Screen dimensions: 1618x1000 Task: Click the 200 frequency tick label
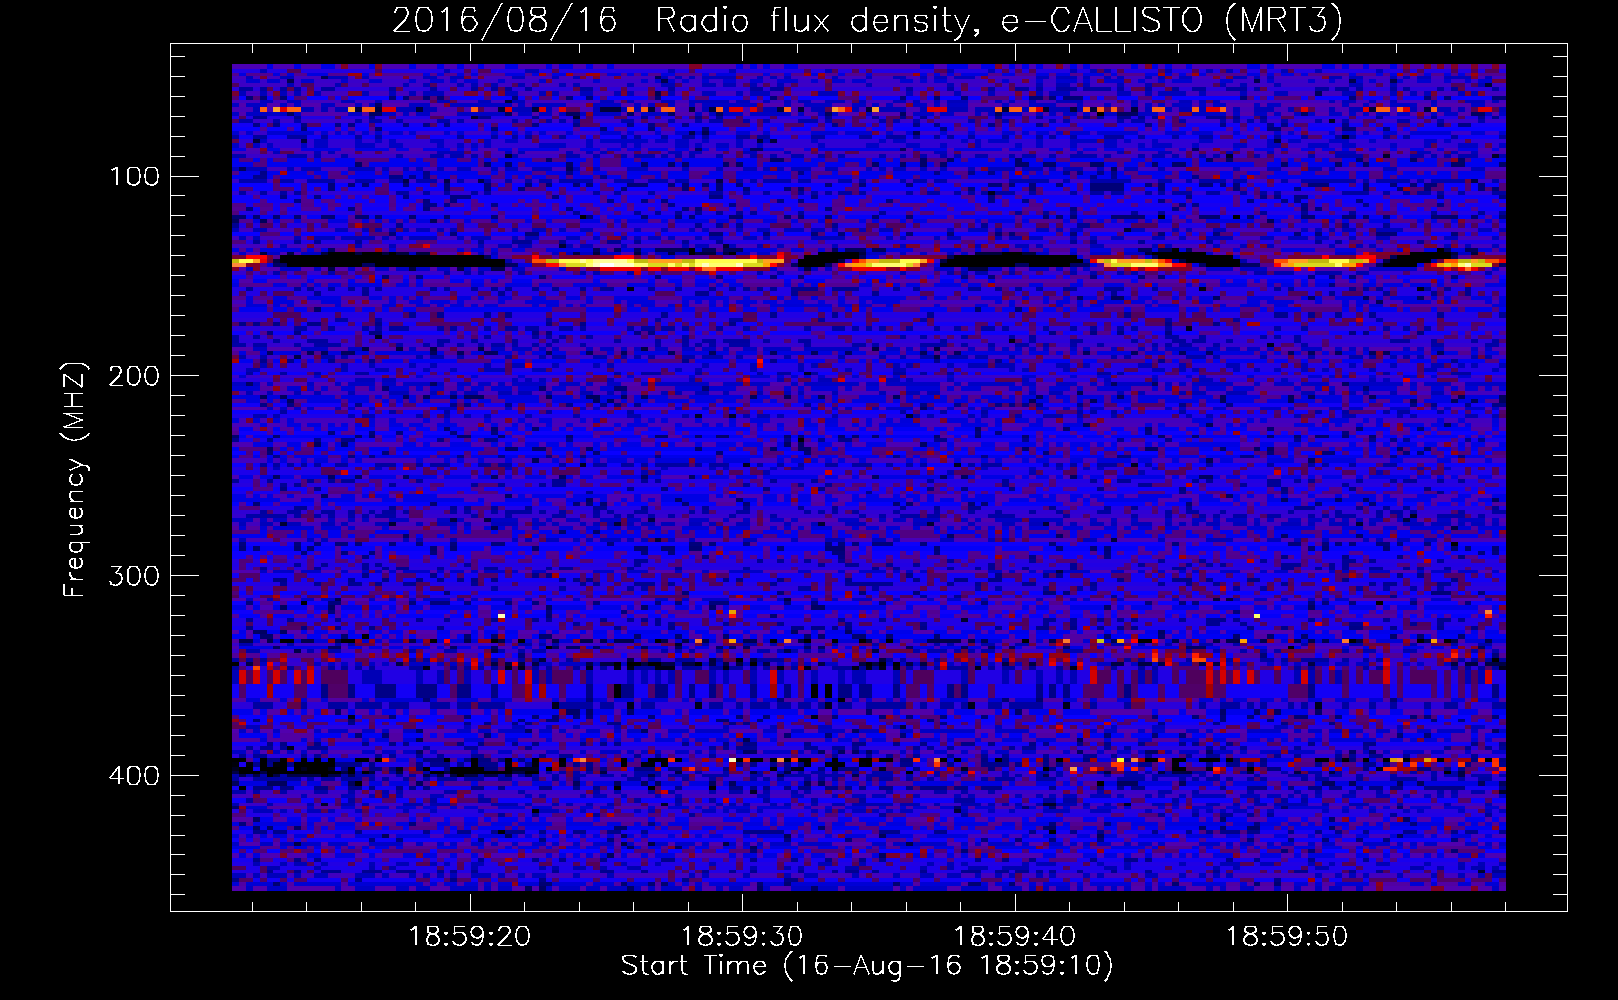pyautogui.click(x=134, y=377)
